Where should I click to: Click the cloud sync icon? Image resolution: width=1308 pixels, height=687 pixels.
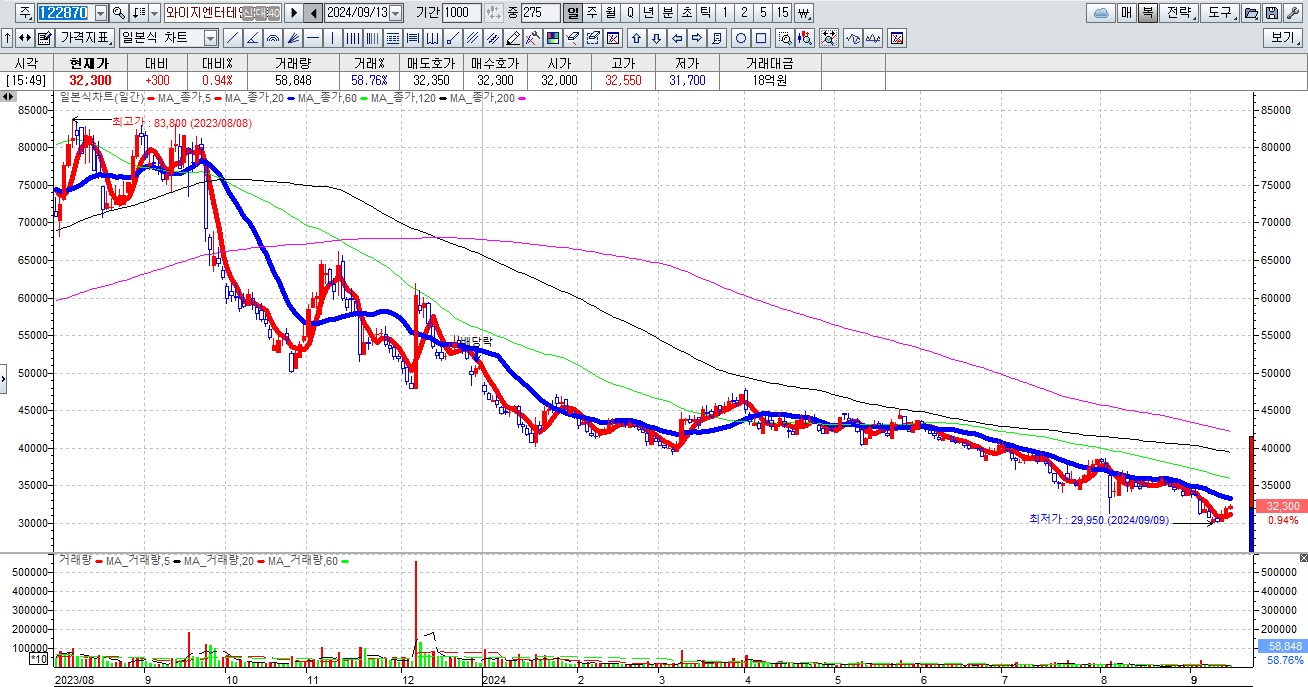1101,13
